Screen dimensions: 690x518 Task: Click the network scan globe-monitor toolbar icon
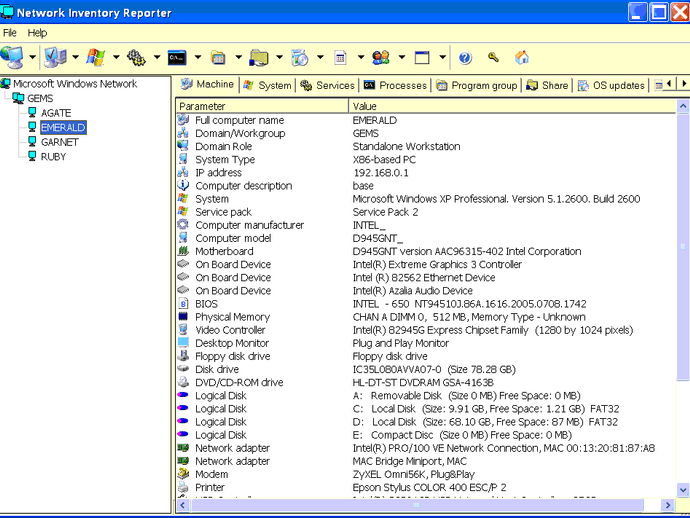[12, 57]
